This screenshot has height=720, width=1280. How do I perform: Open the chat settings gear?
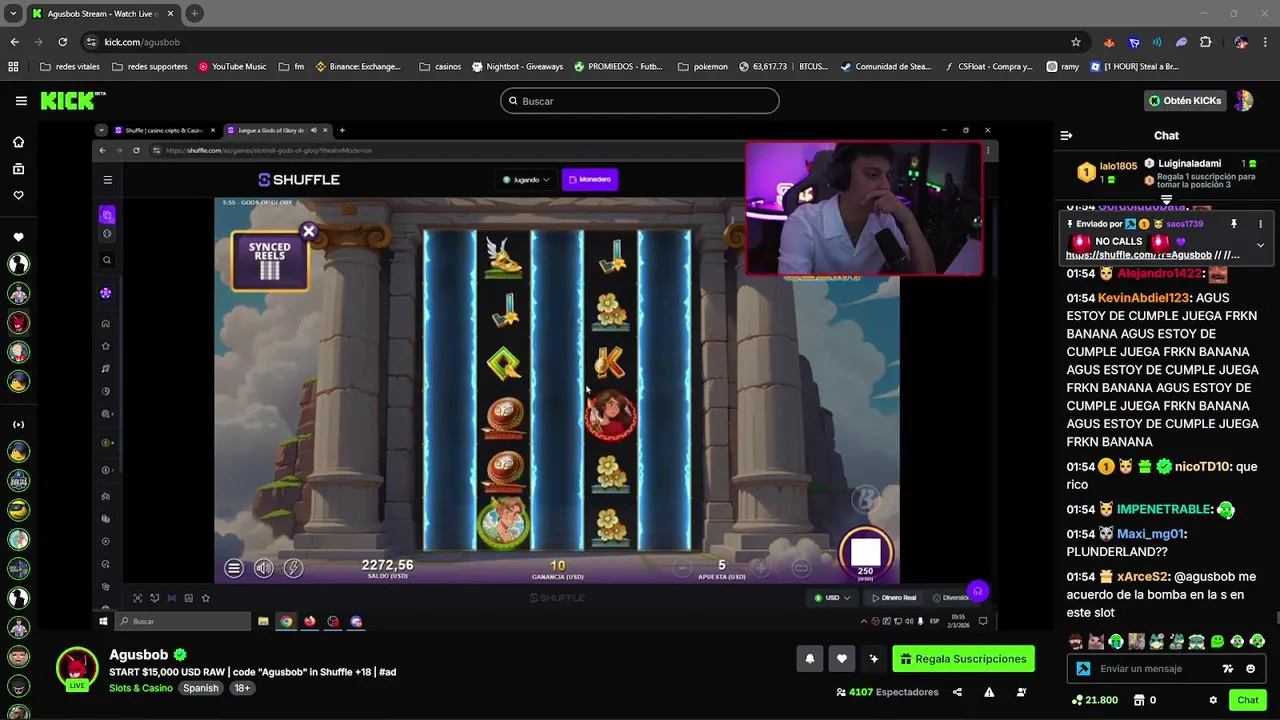[x=1213, y=700]
